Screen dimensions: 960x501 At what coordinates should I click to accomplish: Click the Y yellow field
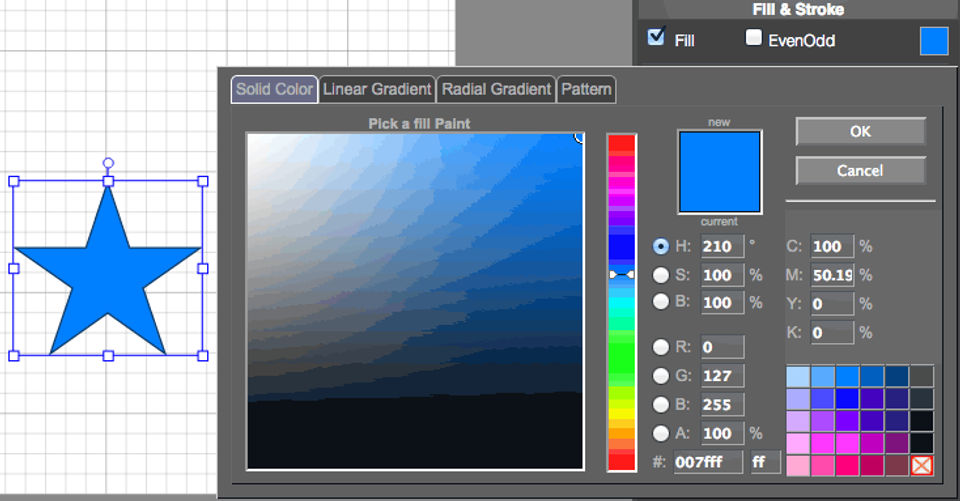tap(832, 304)
